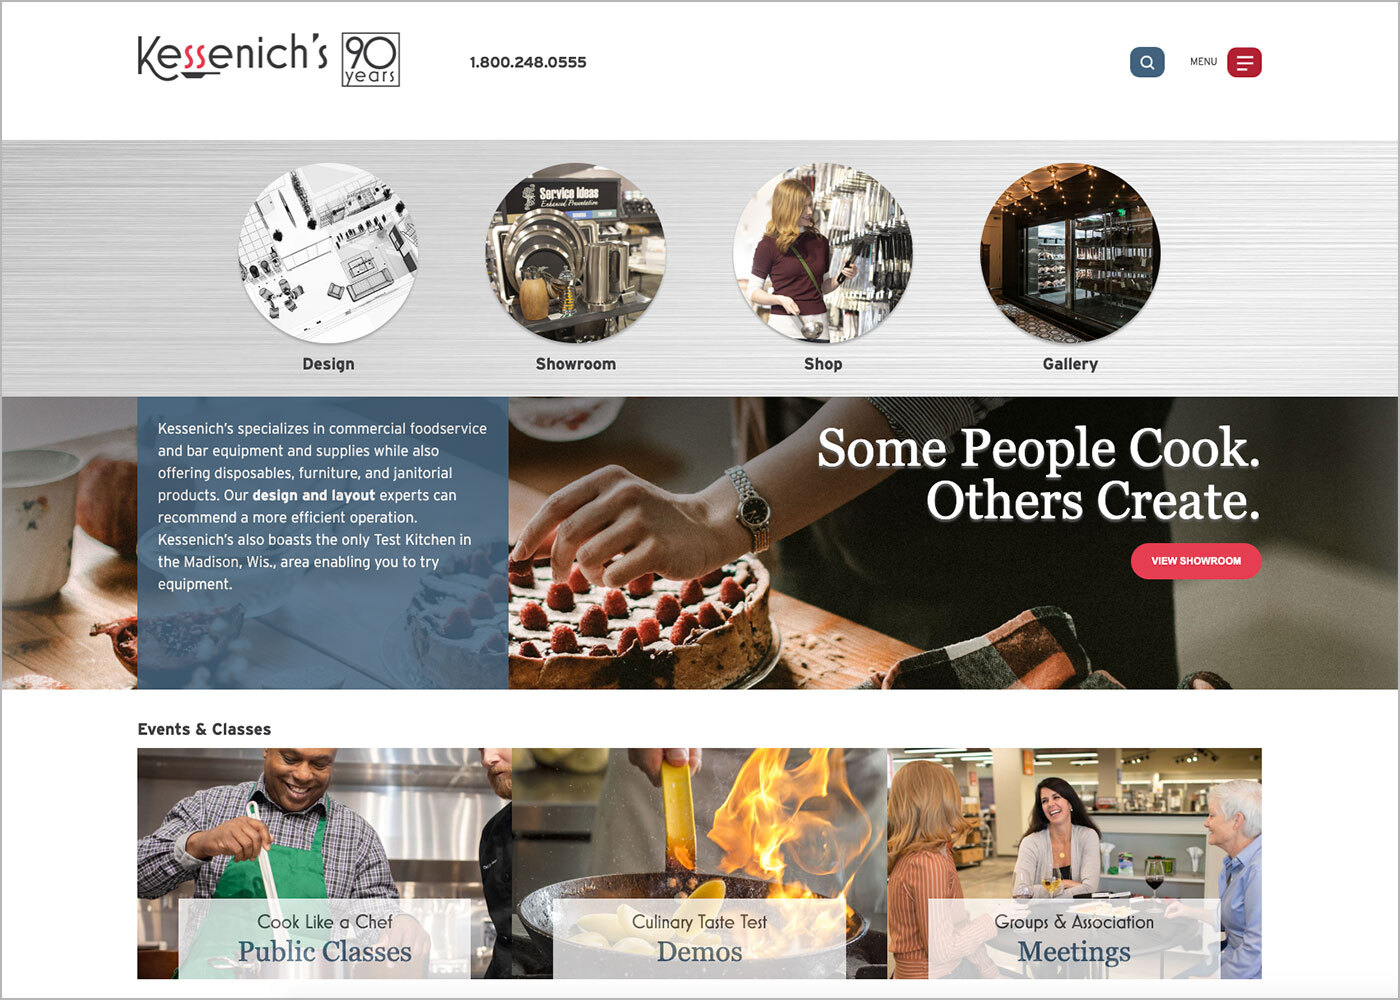The height and width of the screenshot is (1000, 1400).
Task: Click the MENU text label
Action: [1203, 62]
